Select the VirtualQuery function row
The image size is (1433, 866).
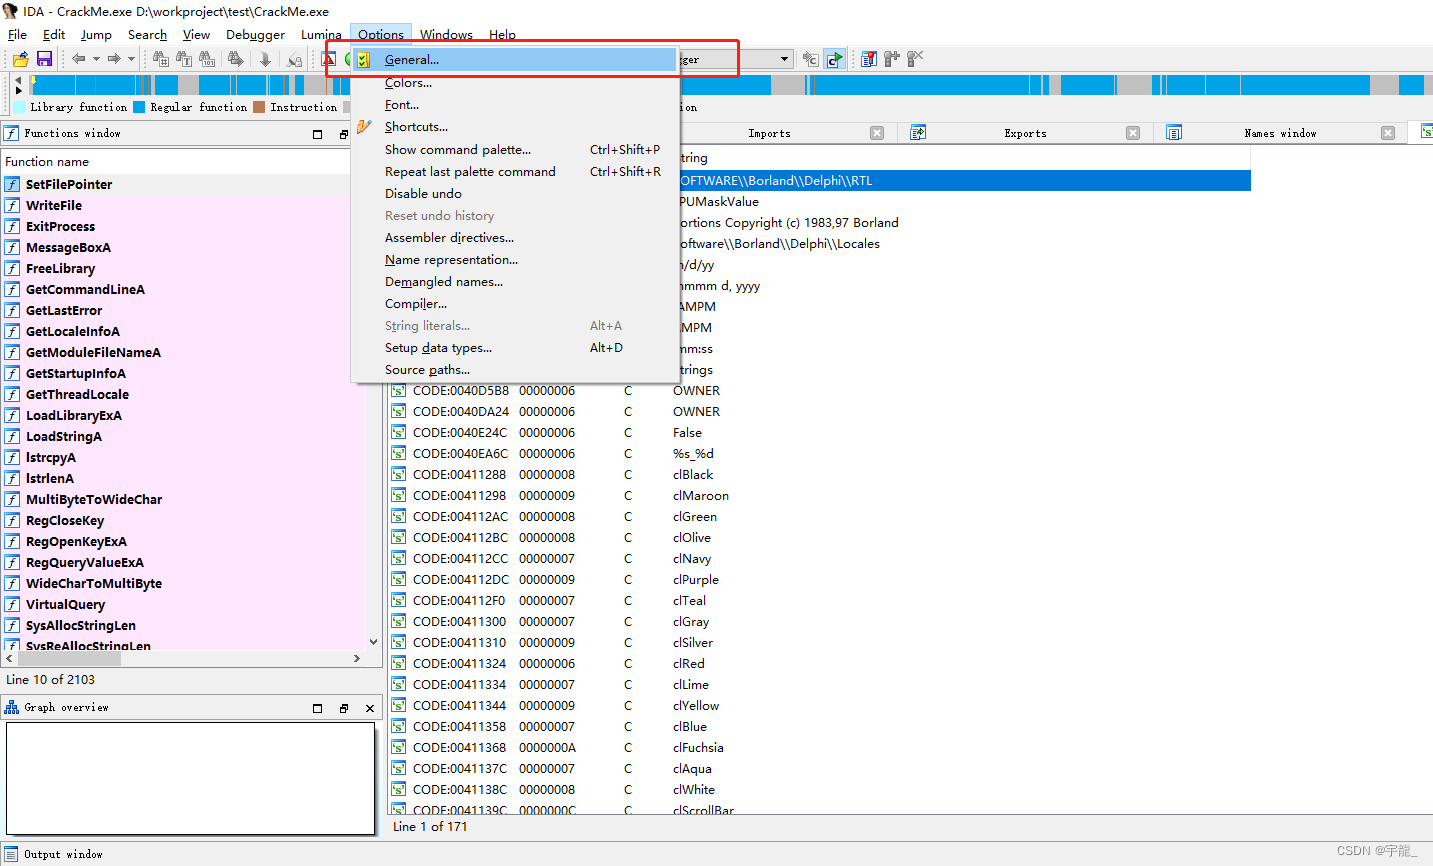pos(184,604)
